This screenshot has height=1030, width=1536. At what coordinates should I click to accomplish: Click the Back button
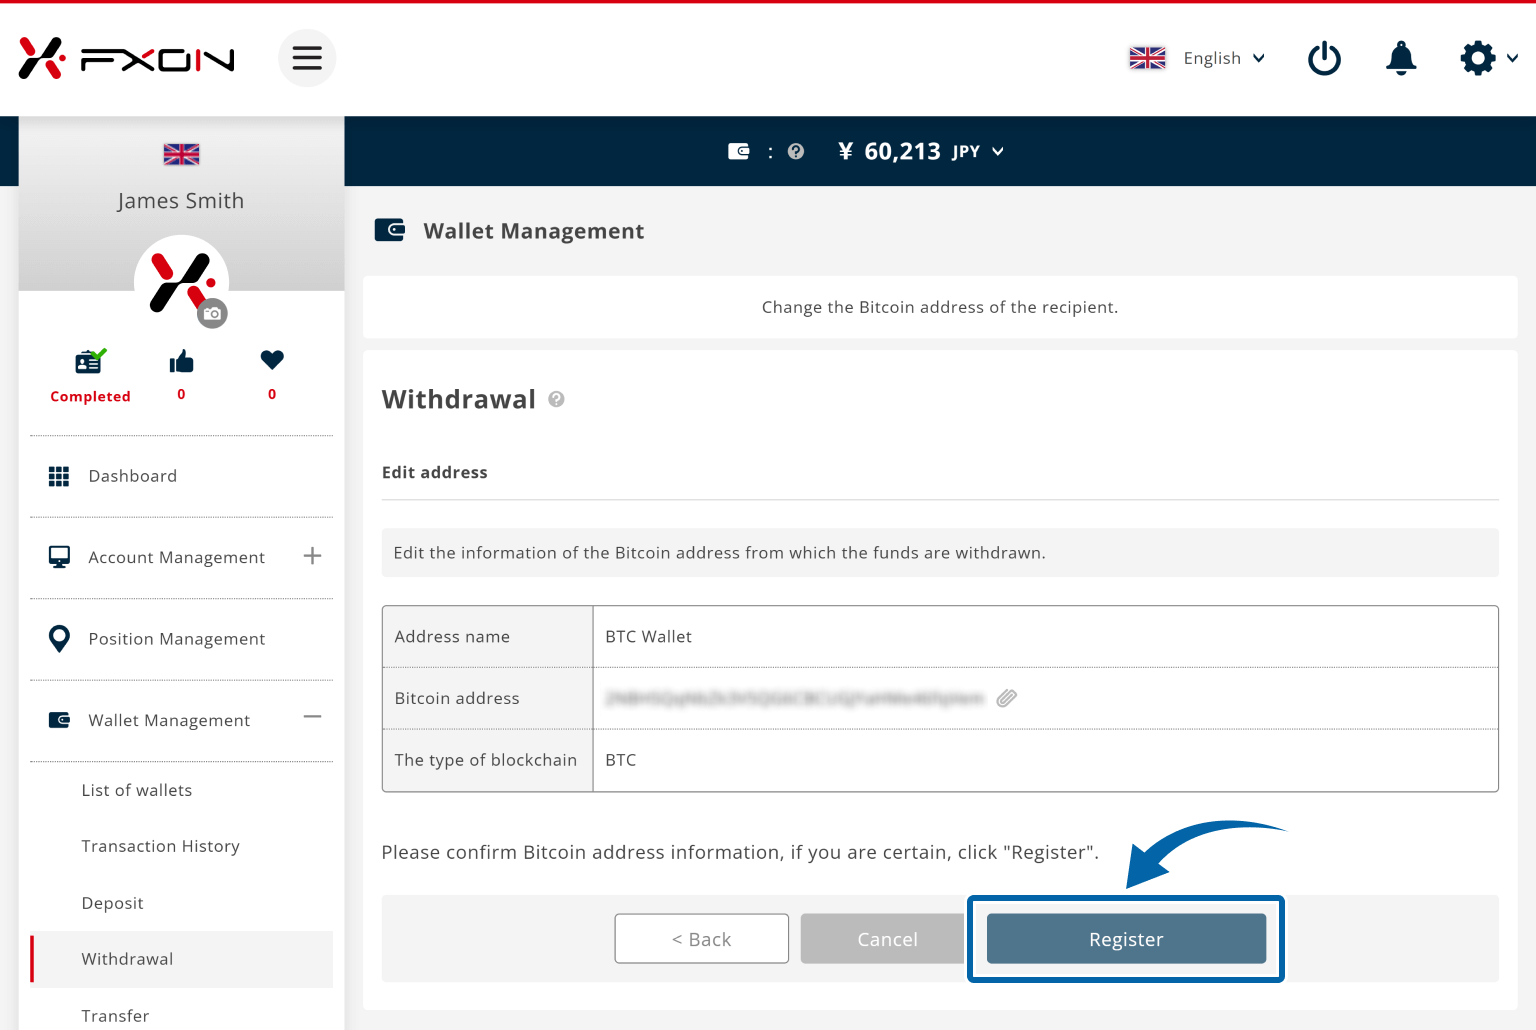(x=701, y=938)
